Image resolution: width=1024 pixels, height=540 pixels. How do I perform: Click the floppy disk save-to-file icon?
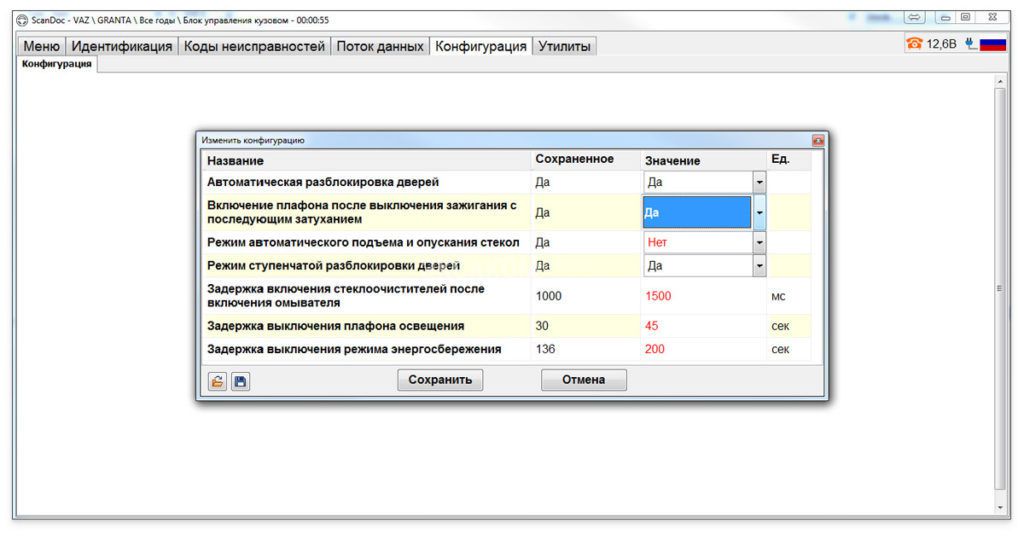point(240,381)
